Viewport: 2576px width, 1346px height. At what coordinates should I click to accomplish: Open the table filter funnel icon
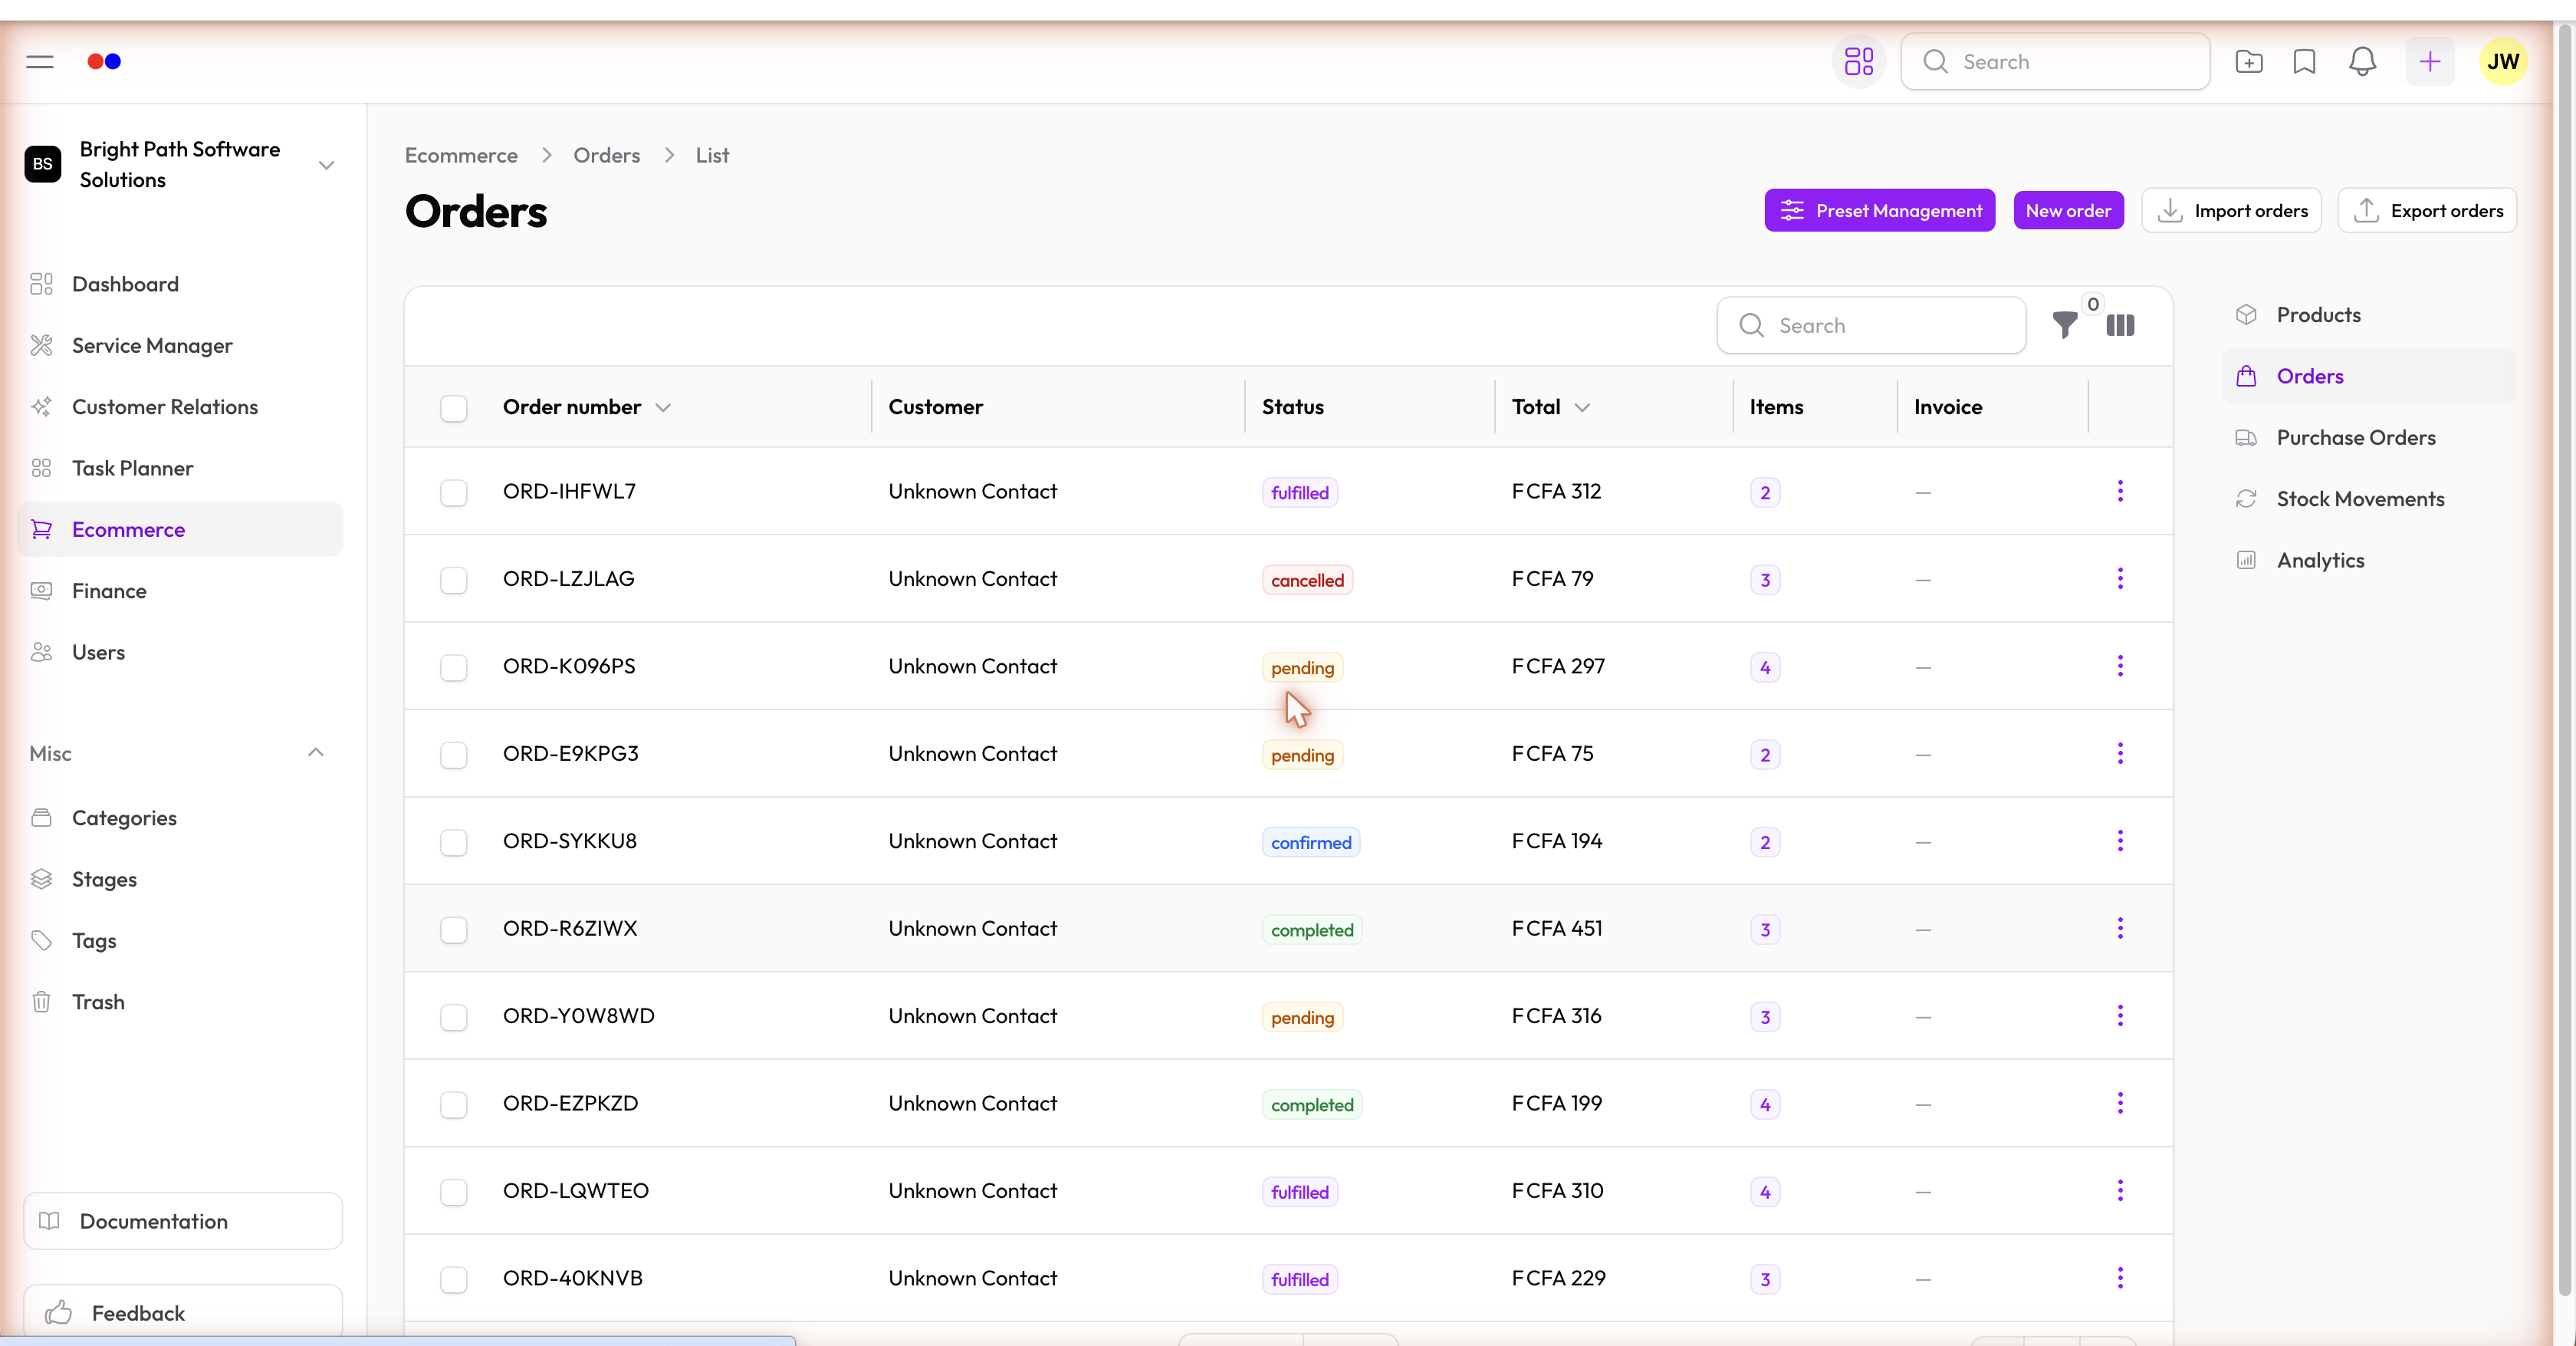tap(2064, 325)
